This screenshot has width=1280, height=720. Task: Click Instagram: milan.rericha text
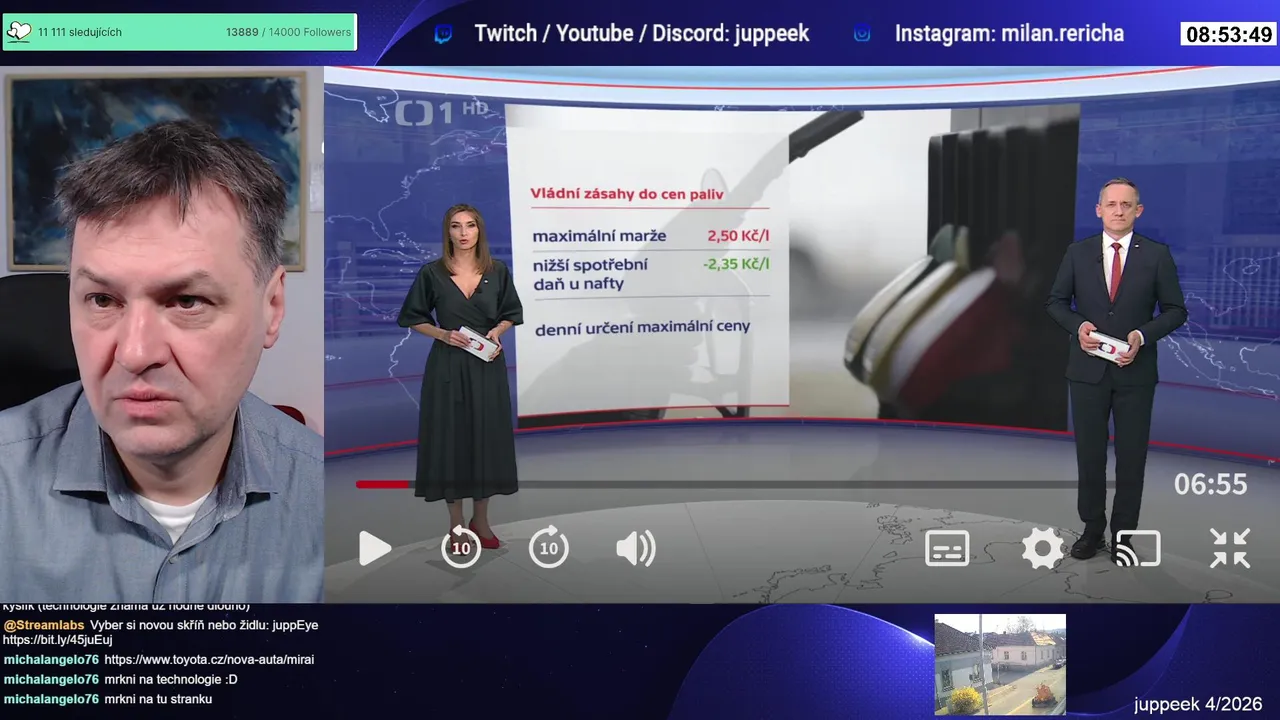coord(1009,34)
